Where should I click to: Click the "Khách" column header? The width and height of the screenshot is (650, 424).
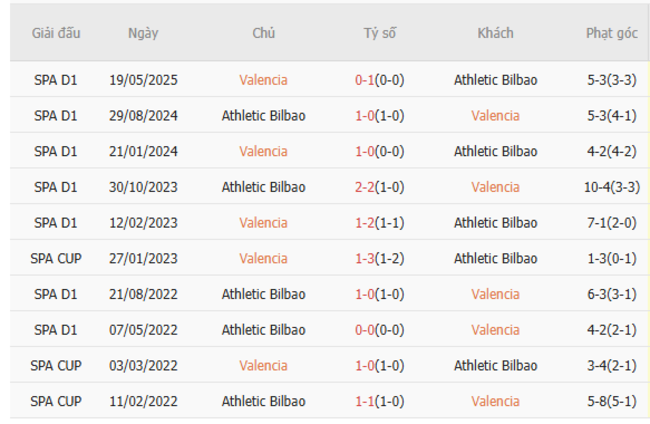click(x=495, y=33)
